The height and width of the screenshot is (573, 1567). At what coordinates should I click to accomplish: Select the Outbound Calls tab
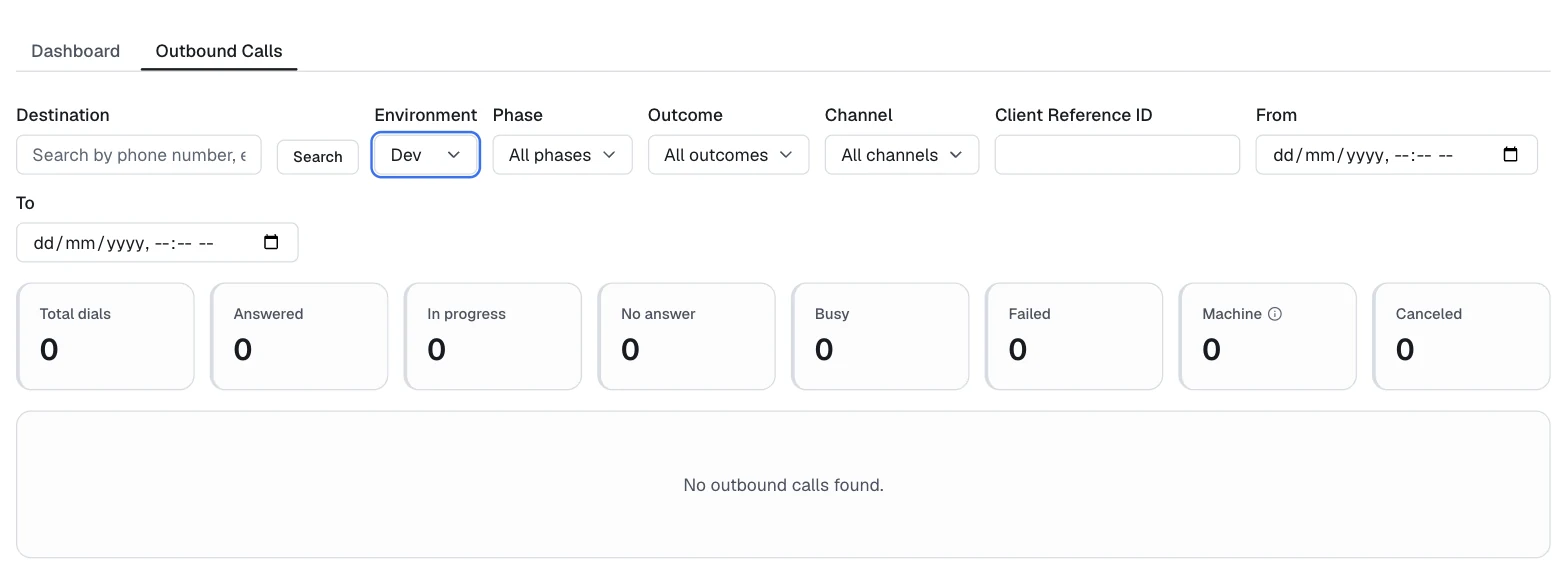click(219, 51)
